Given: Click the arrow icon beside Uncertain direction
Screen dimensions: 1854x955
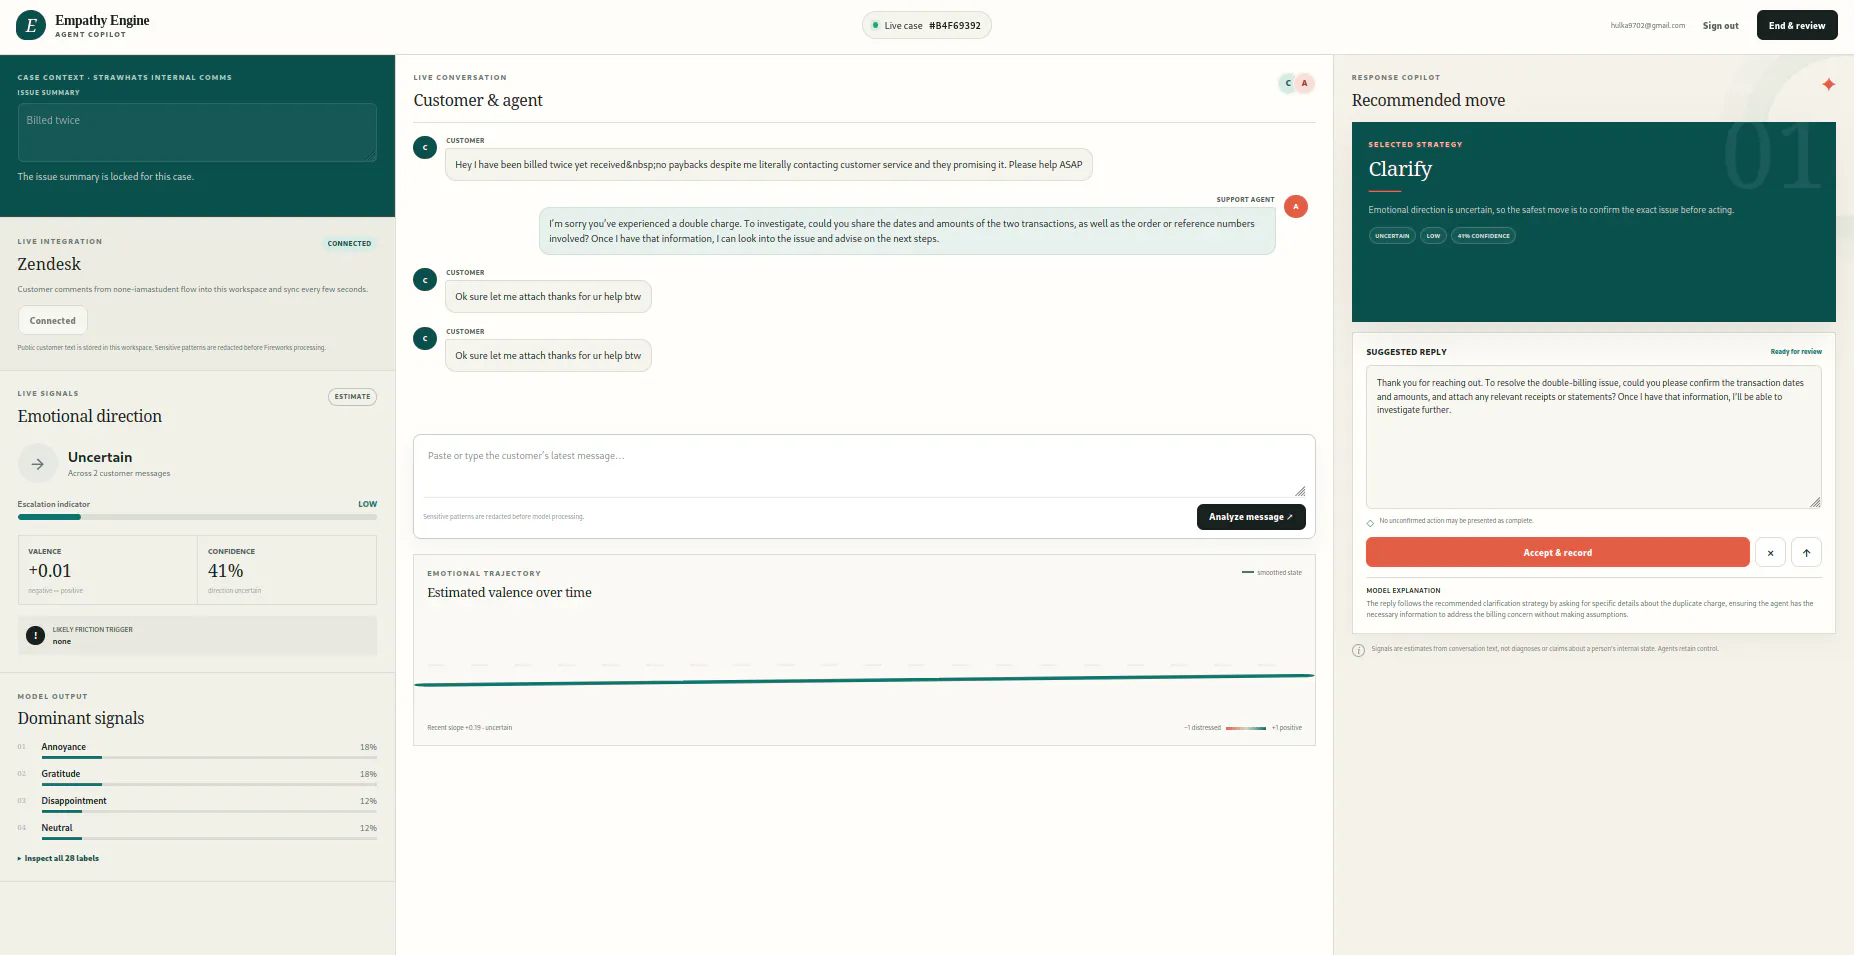Looking at the screenshot, I should pos(37,464).
